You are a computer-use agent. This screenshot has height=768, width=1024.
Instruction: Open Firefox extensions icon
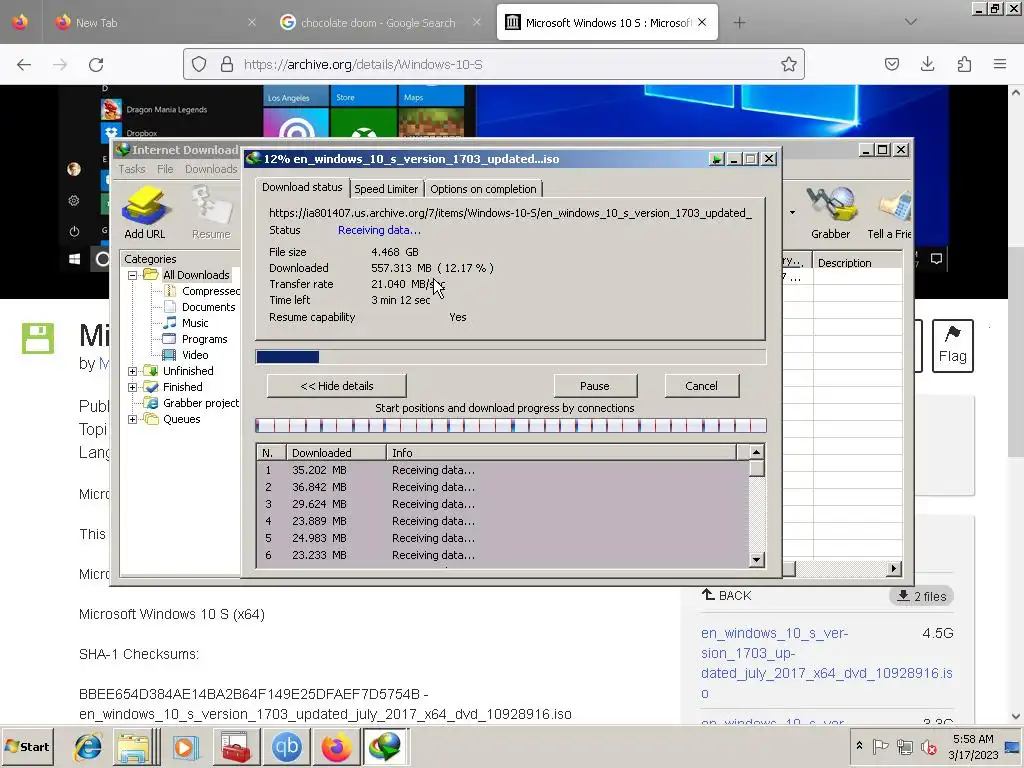tap(964, 64)
